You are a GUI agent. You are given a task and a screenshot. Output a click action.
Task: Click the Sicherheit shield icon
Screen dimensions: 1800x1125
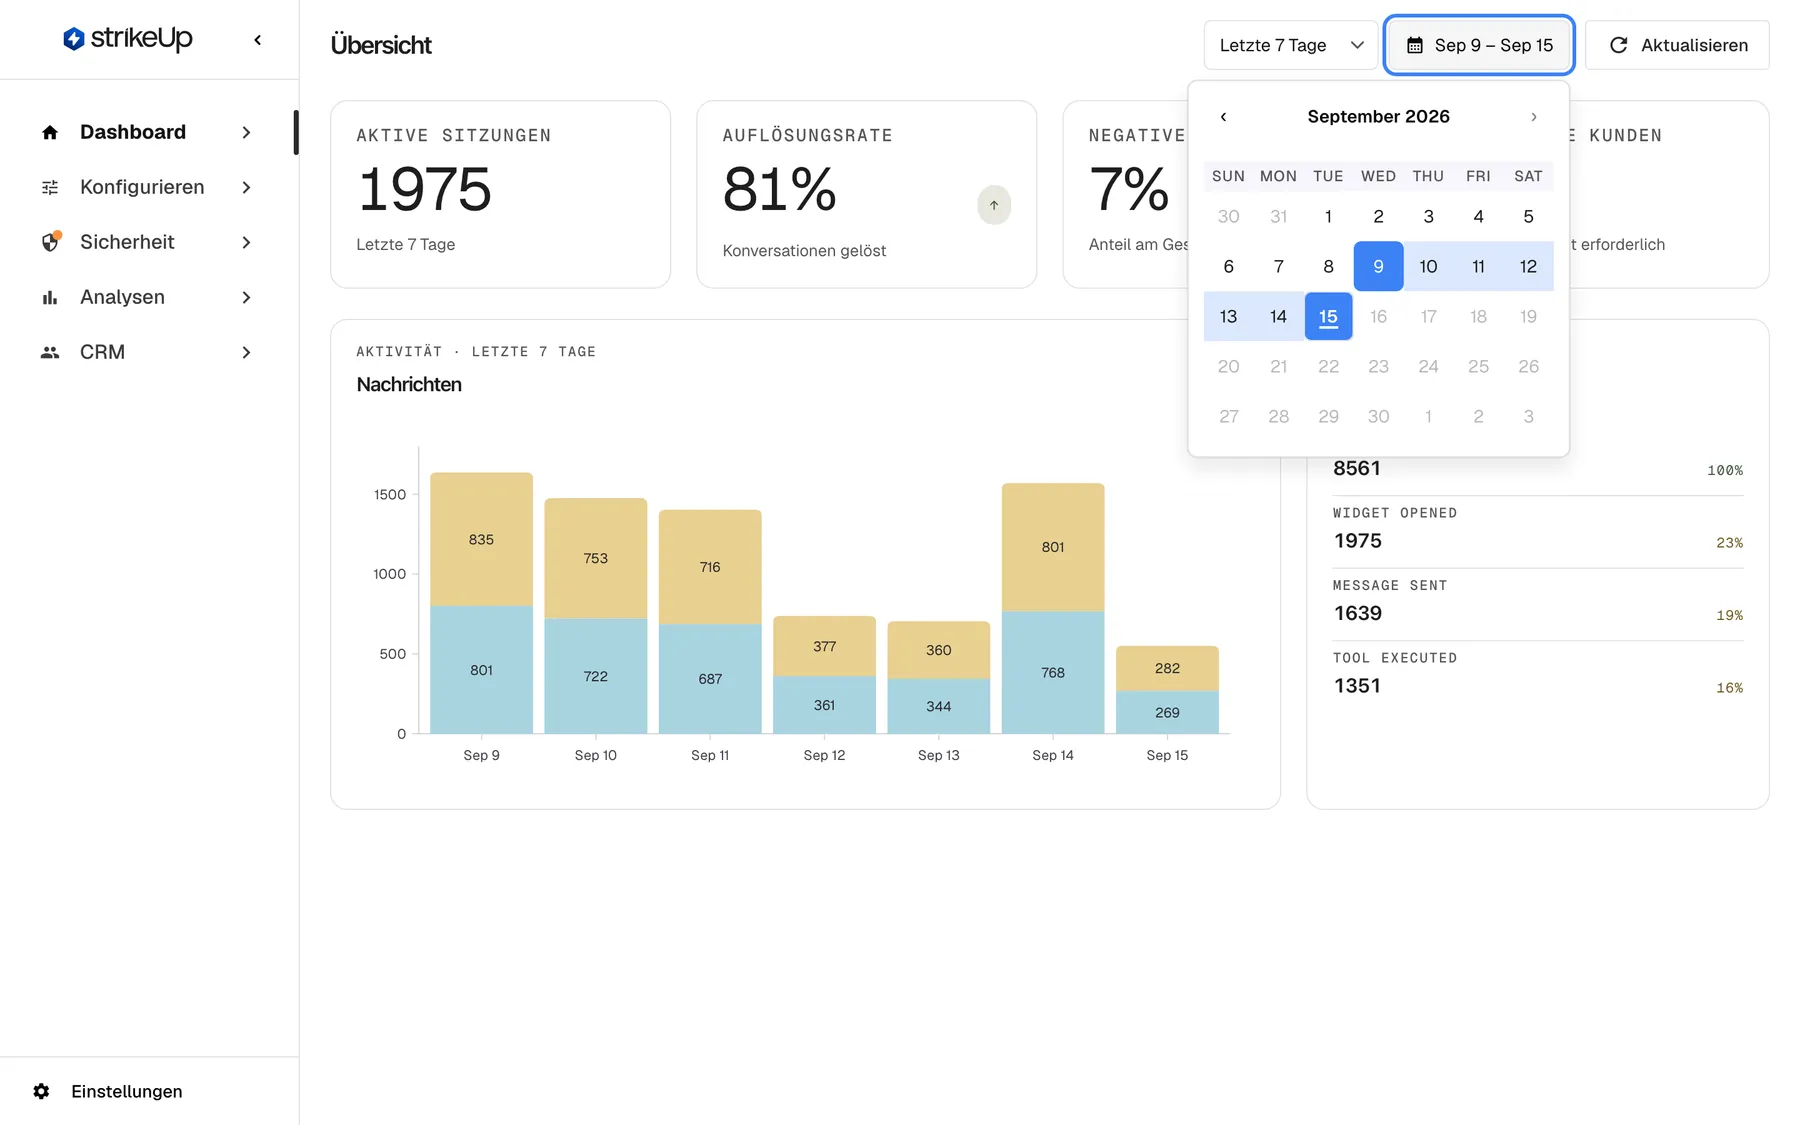coord(50,242)
